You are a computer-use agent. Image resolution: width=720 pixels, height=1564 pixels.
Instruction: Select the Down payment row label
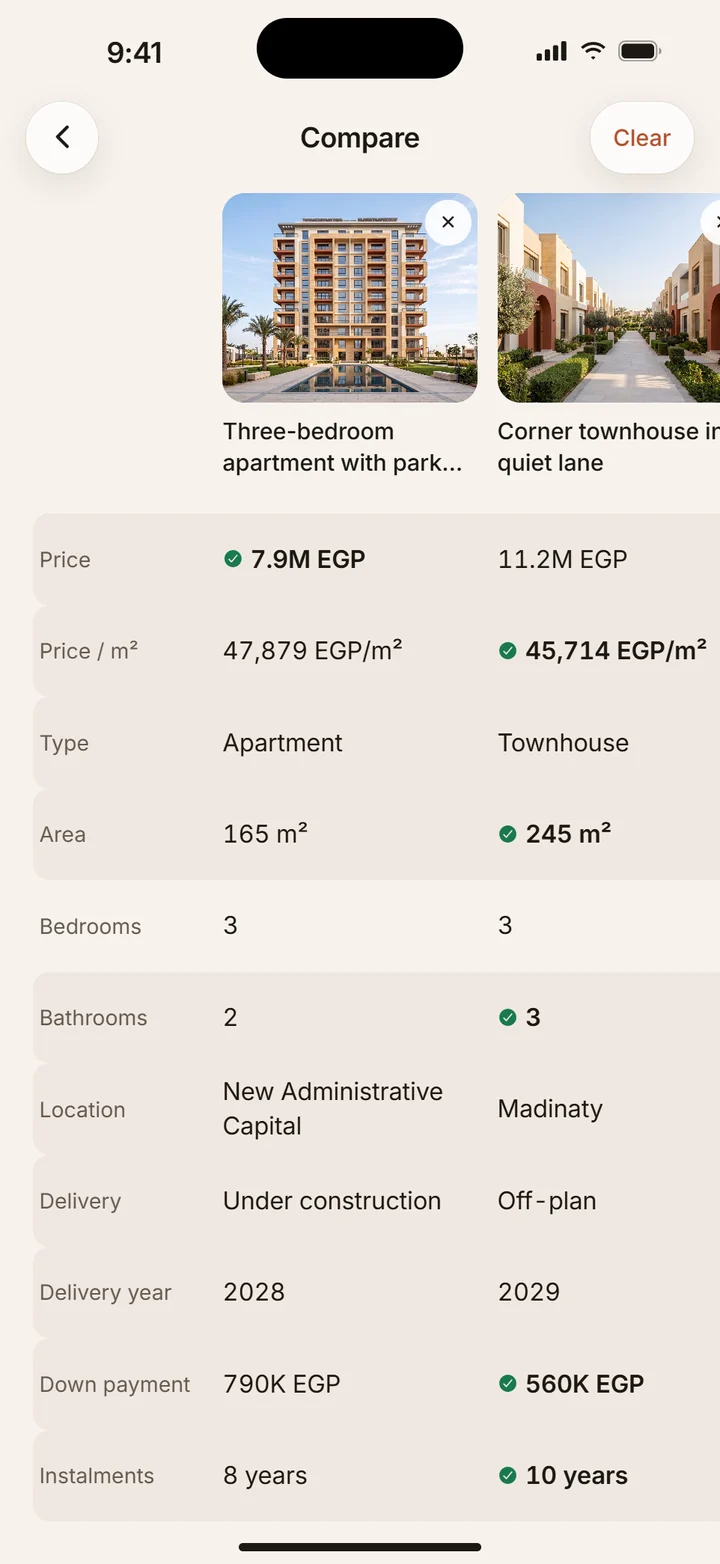[x=115, y=1384]
